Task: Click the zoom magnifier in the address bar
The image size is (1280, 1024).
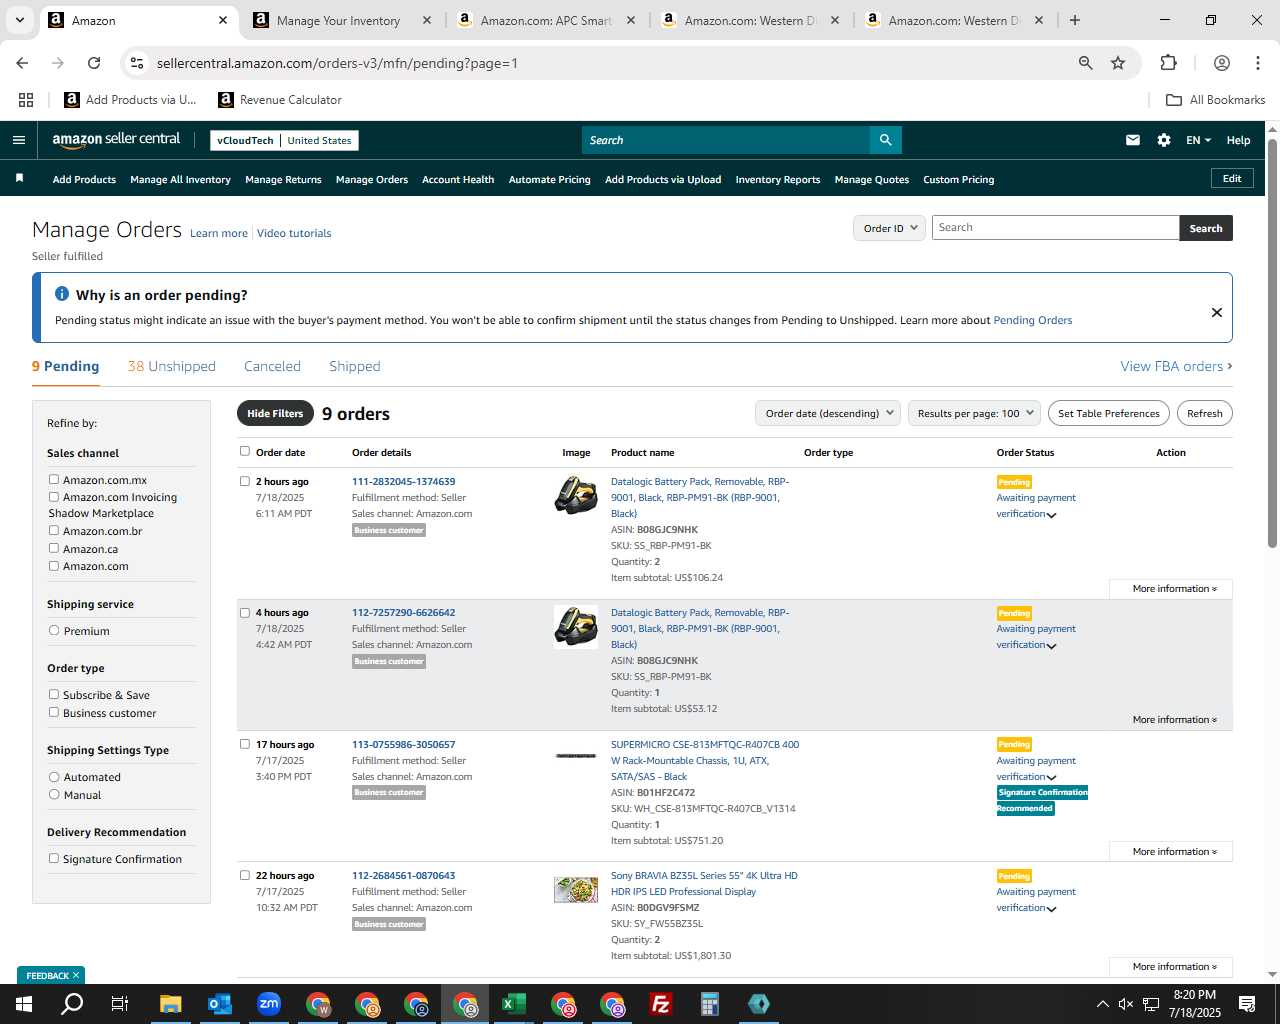Action: tap(1086, 63)
